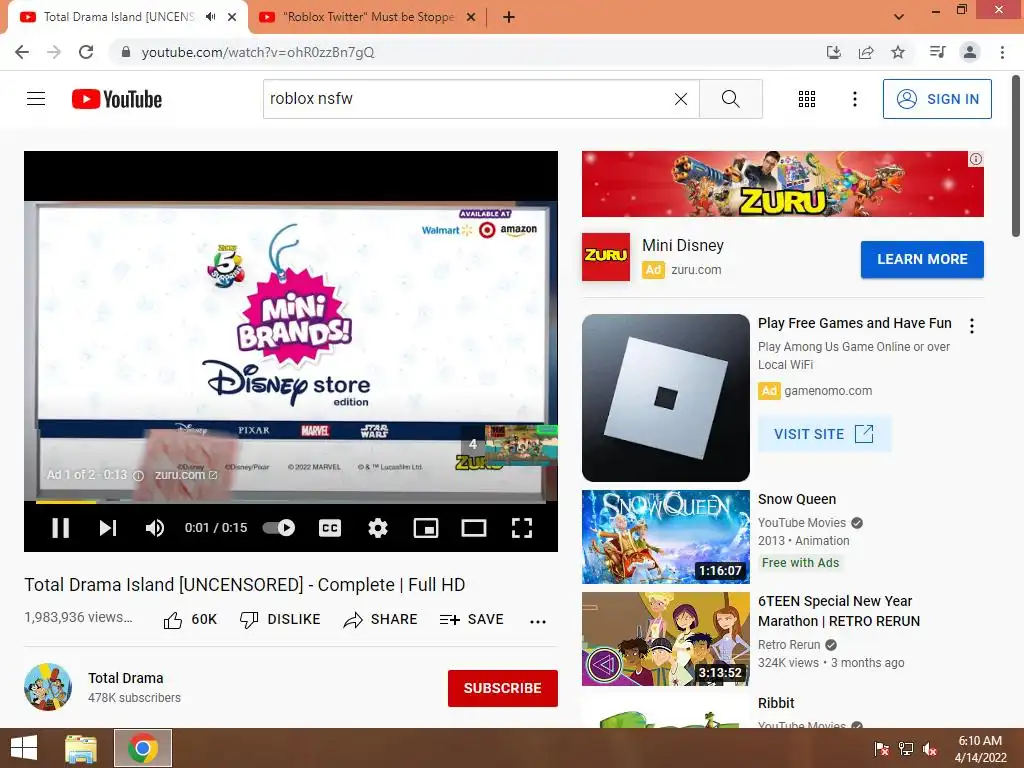Open ad info icon beside ad timer
The image size is (1024, 768).
138,475
